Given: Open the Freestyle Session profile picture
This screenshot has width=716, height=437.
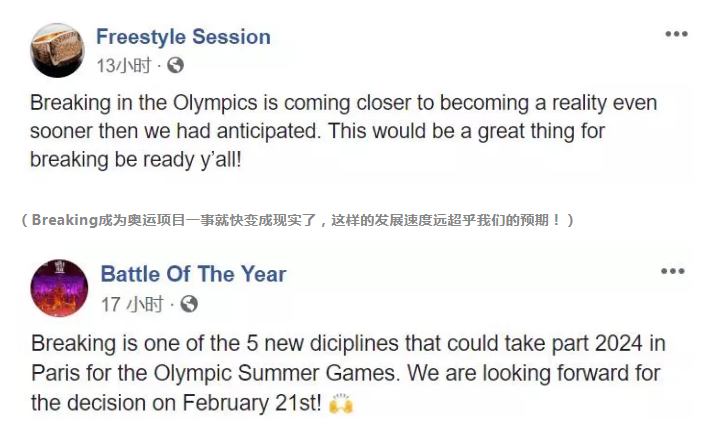Looking at the screenshot, I should pyautogui.click(x=57, y=50).
